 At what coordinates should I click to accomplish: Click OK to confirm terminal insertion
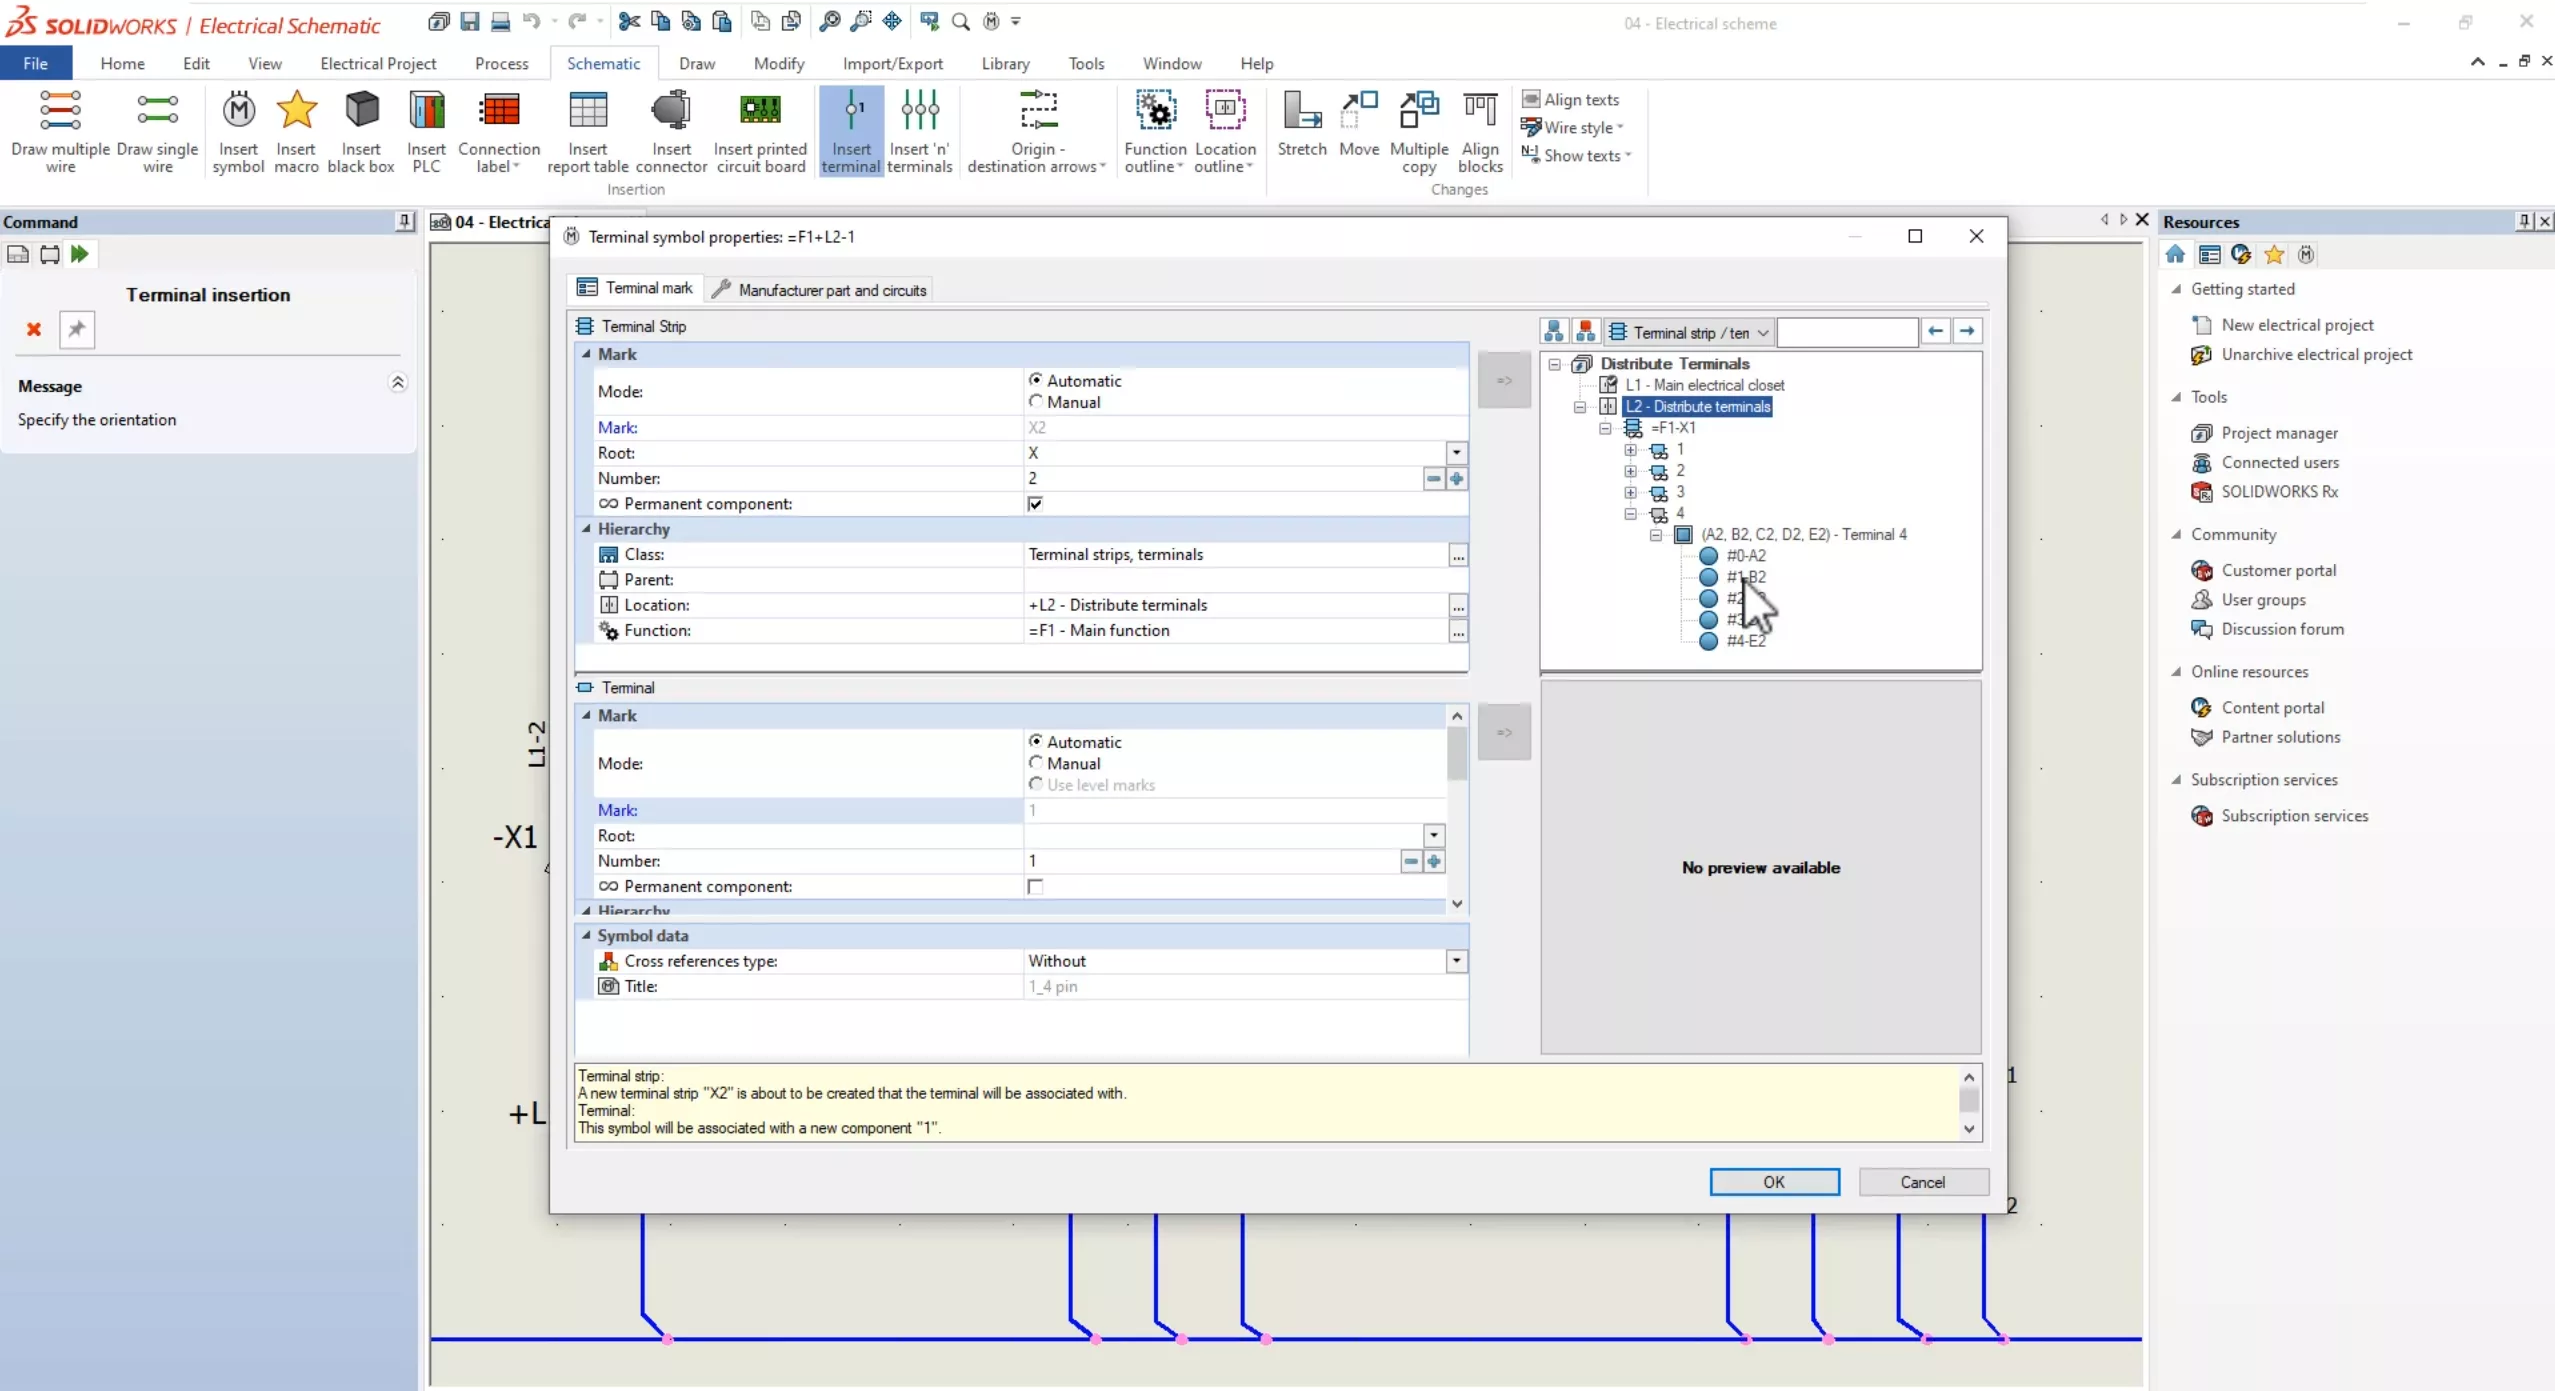(x=1774, y=1182)
